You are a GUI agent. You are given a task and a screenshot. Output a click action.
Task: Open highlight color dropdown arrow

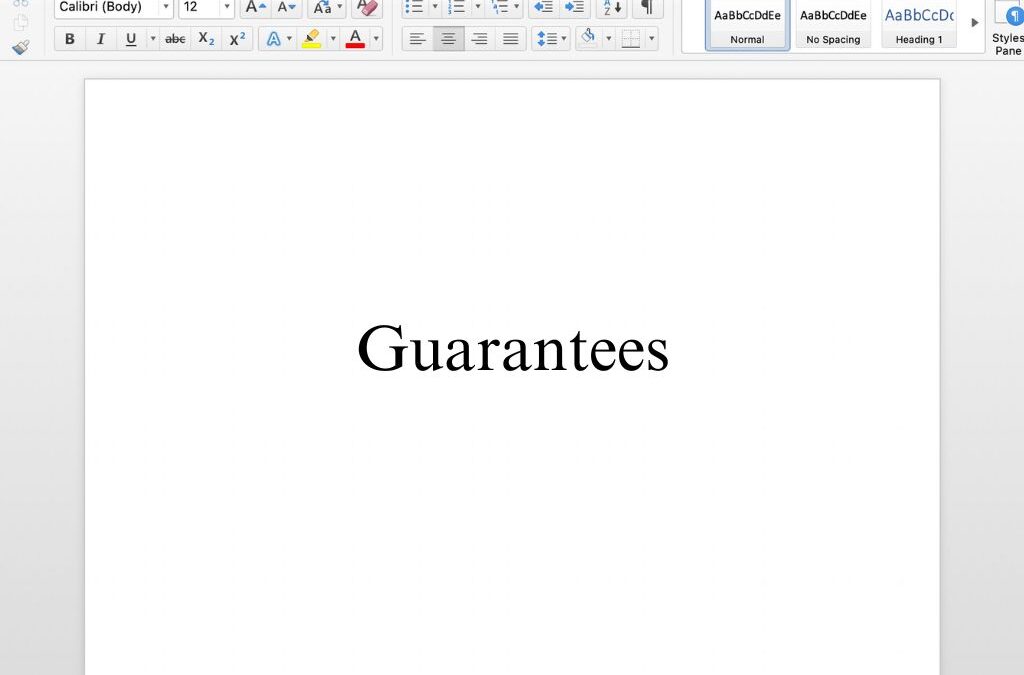333,39
